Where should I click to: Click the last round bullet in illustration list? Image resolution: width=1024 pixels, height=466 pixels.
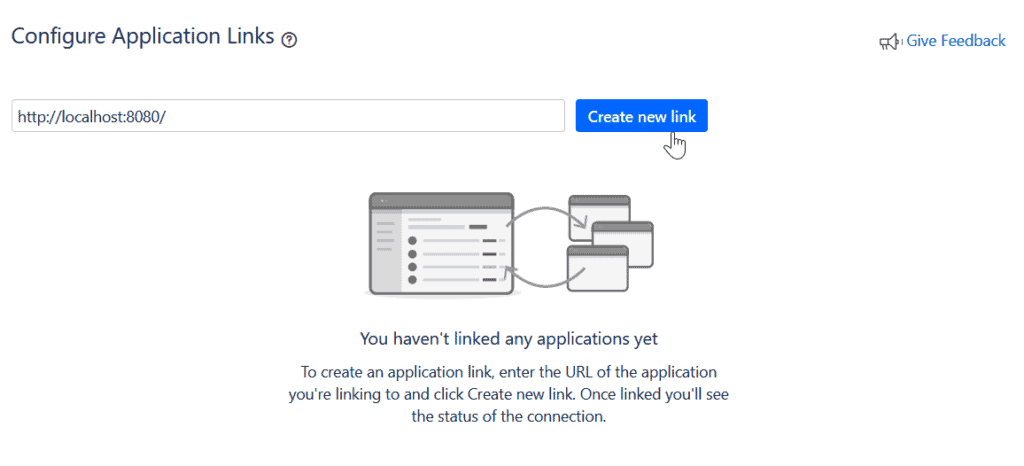(x=412, y=281)
